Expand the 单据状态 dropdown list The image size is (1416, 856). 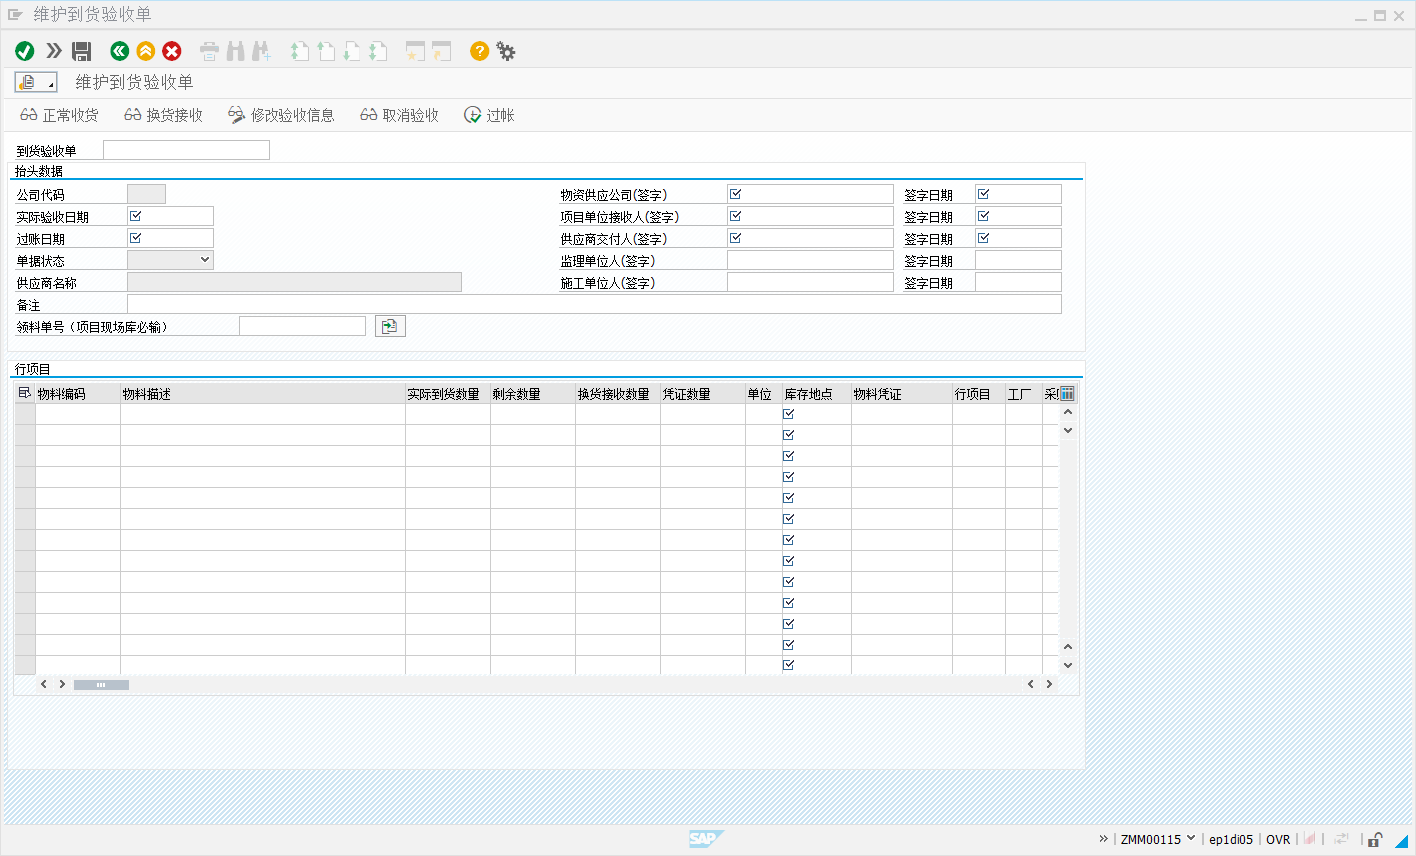pyautogui.click(x=205, y=260)
